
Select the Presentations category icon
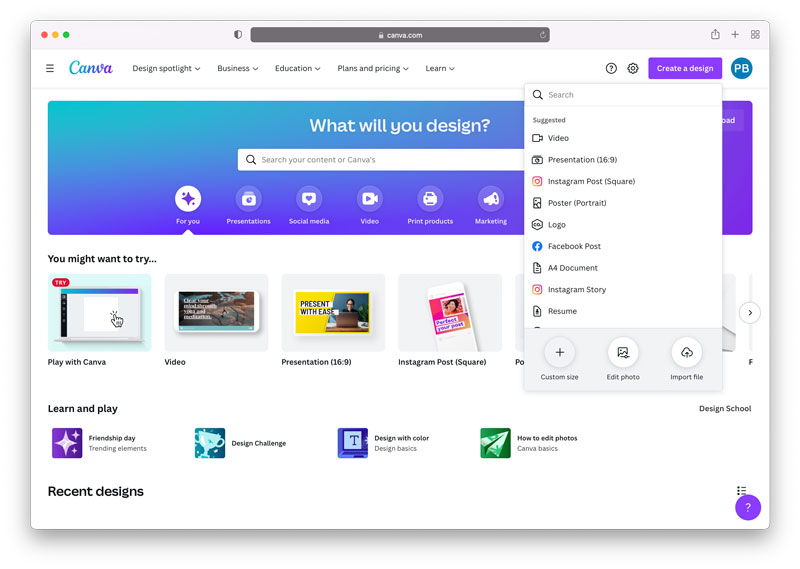248,199
